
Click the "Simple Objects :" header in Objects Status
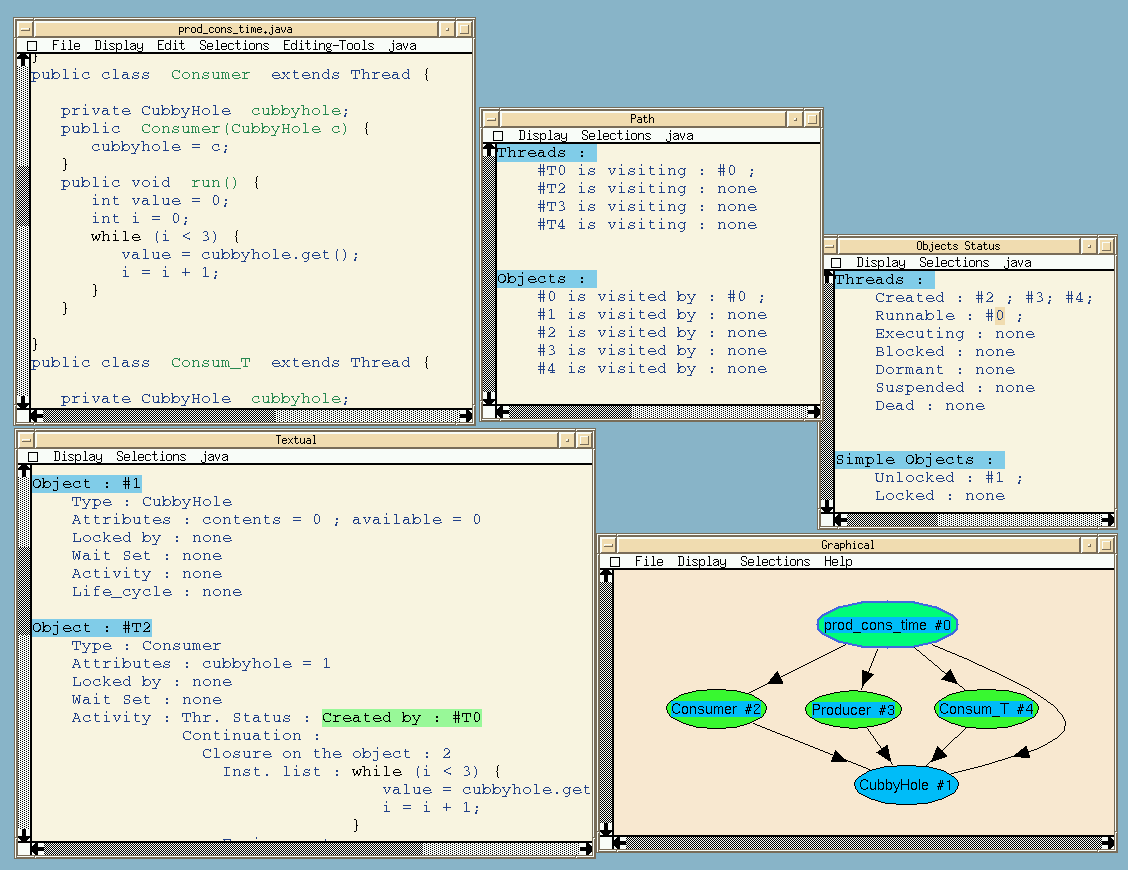(919, 459)
